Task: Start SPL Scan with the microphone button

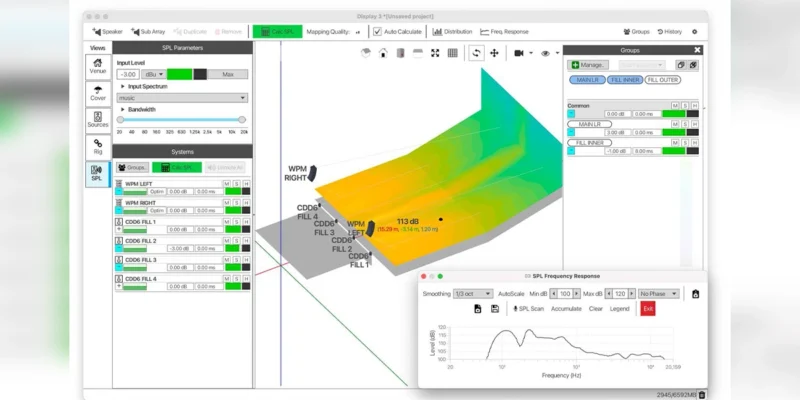Action: pyautogui.click(x=528, y=309)
